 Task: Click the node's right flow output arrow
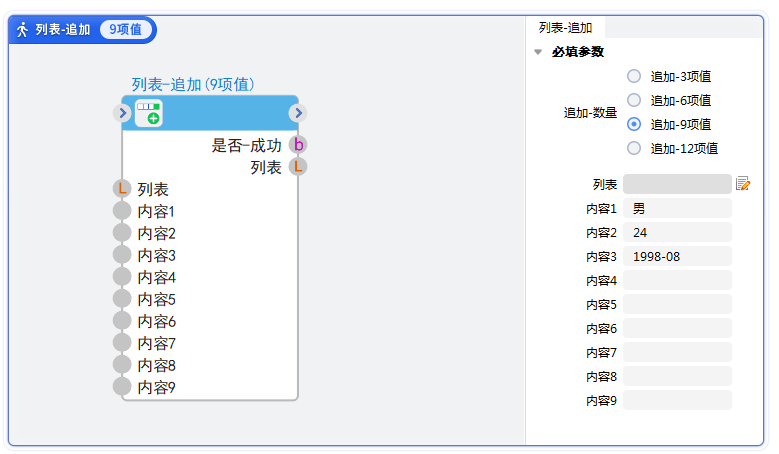pyautogui.click(x=298, y=113)
